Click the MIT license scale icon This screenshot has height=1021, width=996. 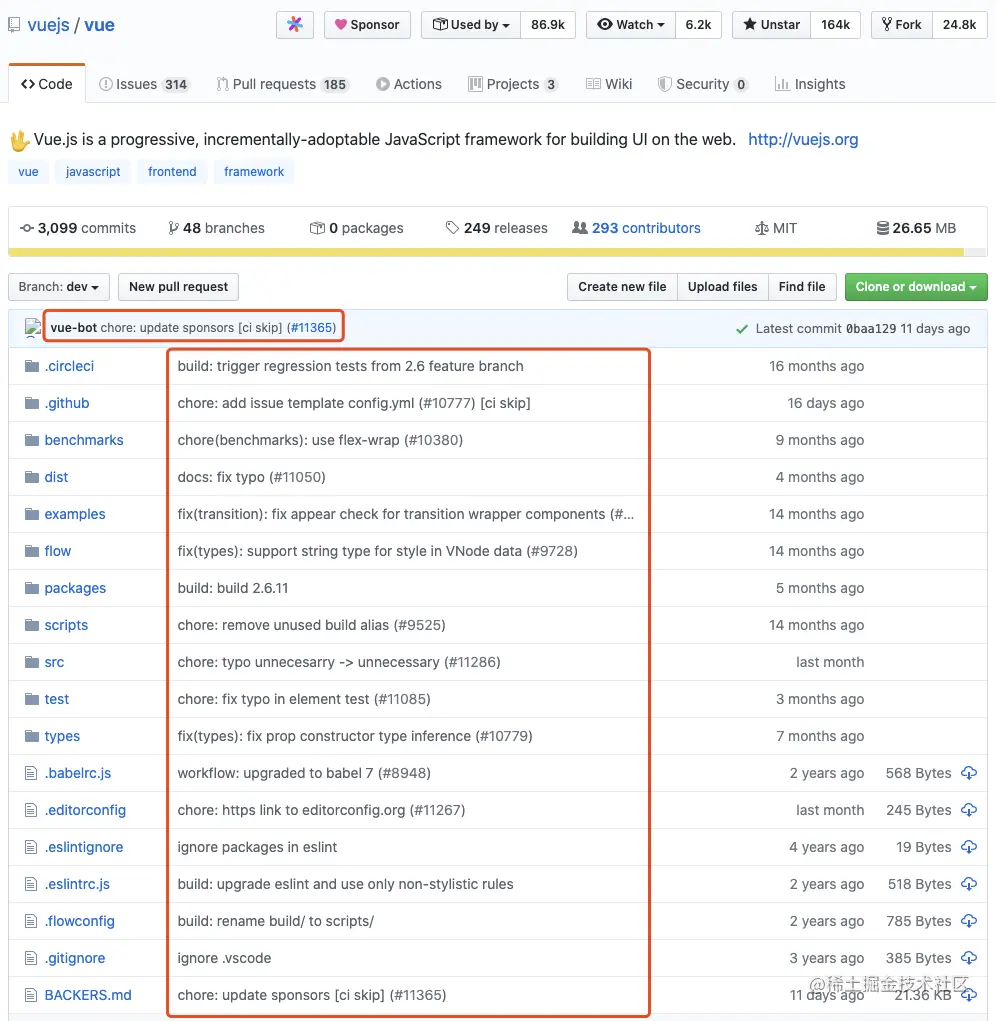[761, 228]
